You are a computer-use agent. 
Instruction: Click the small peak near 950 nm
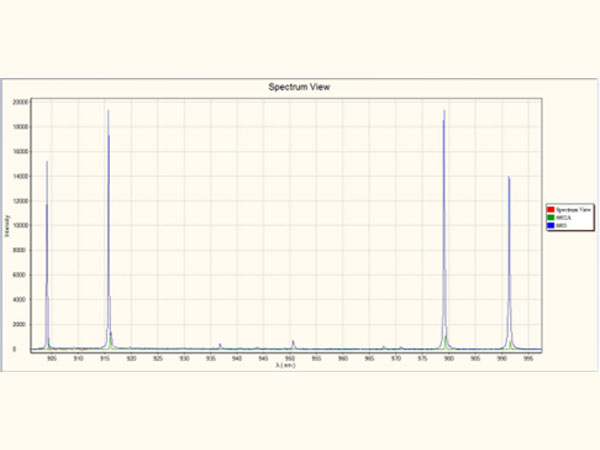click(292, 344)
